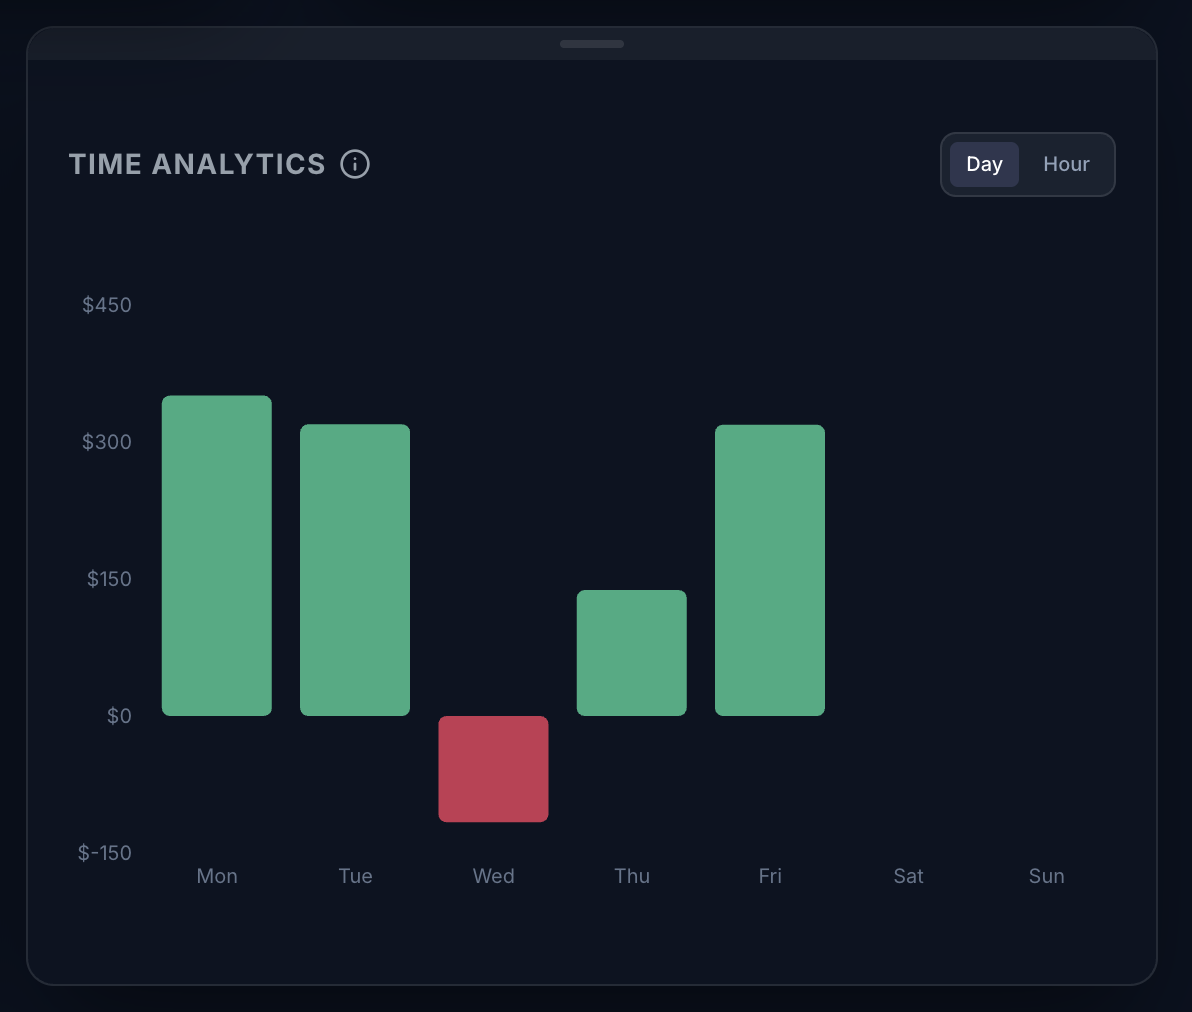This screenshot has width=1192, height=1012.
Task: Click the $450 axis label
Action: click(107, 305)
